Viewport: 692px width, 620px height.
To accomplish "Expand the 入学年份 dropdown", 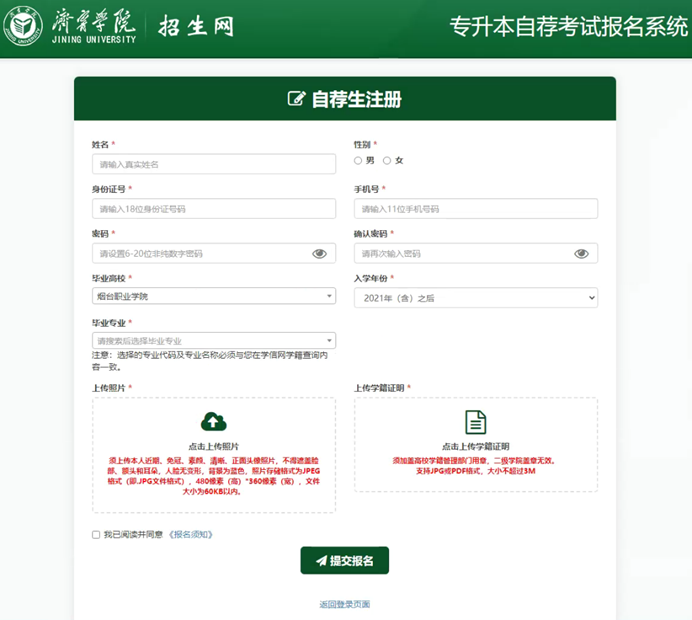I will pyautogui.click(x=475, y=297).
